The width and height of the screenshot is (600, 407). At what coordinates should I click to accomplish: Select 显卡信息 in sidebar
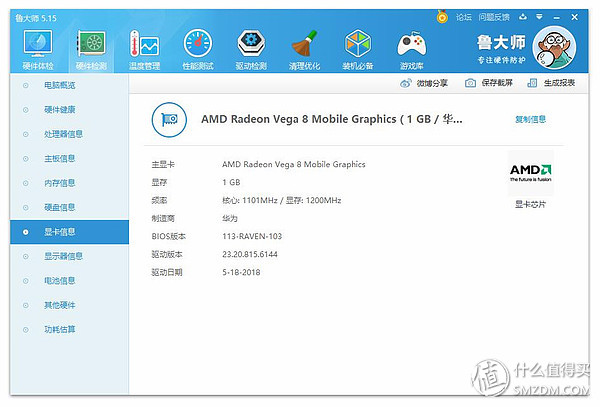coord(69,232)
